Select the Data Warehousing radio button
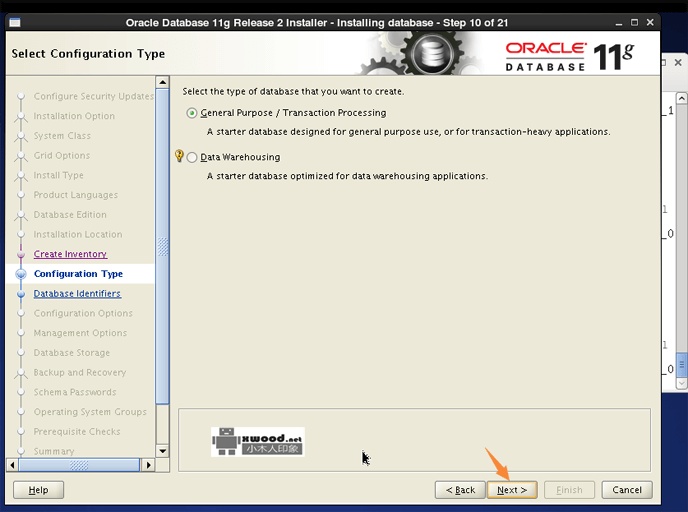688x512 pixels. [192, 157]
